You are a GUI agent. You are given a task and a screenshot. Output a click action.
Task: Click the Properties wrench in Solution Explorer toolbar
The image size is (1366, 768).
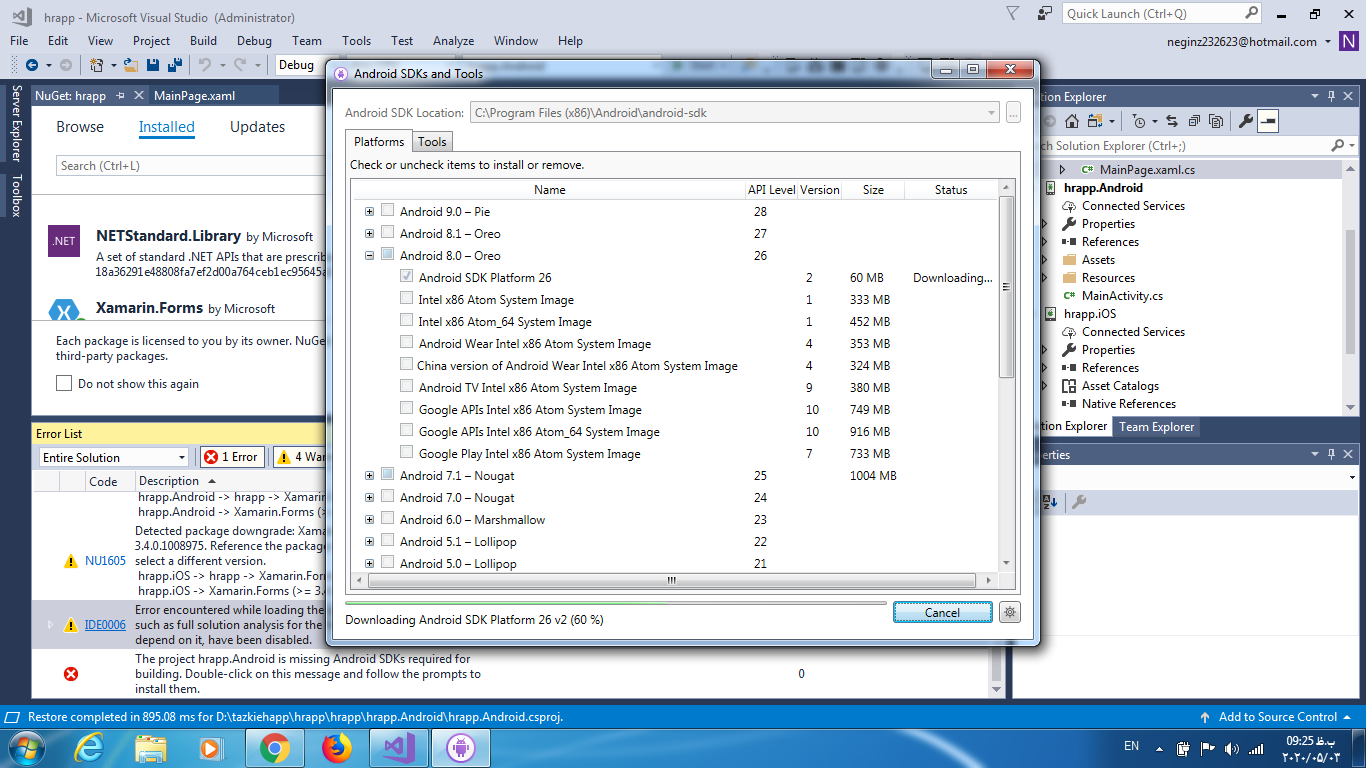pyautogui.click(x=1246, y=121)
